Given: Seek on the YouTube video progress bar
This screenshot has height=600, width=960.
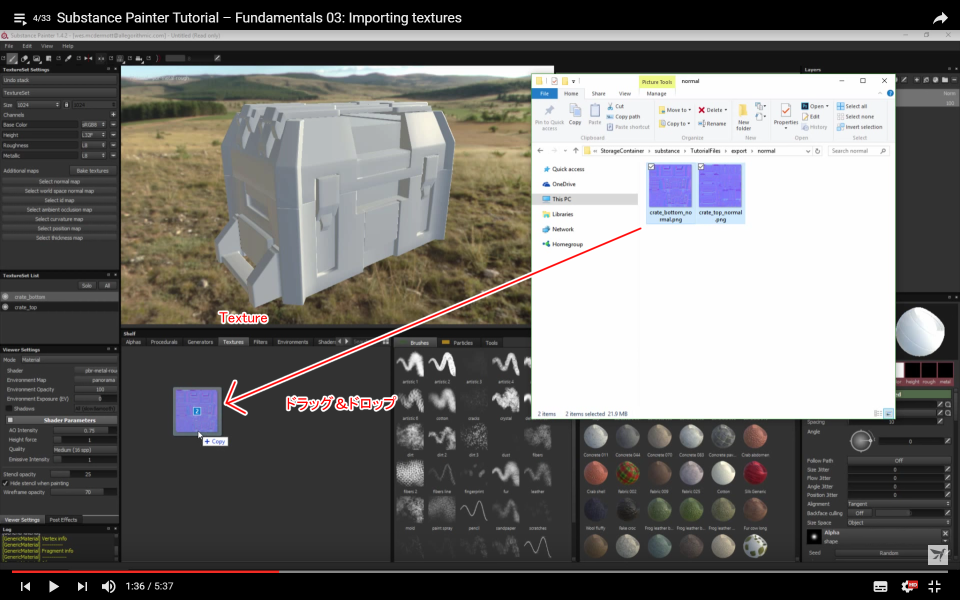Looking at the screenshot, I should (x=480, y=571).
